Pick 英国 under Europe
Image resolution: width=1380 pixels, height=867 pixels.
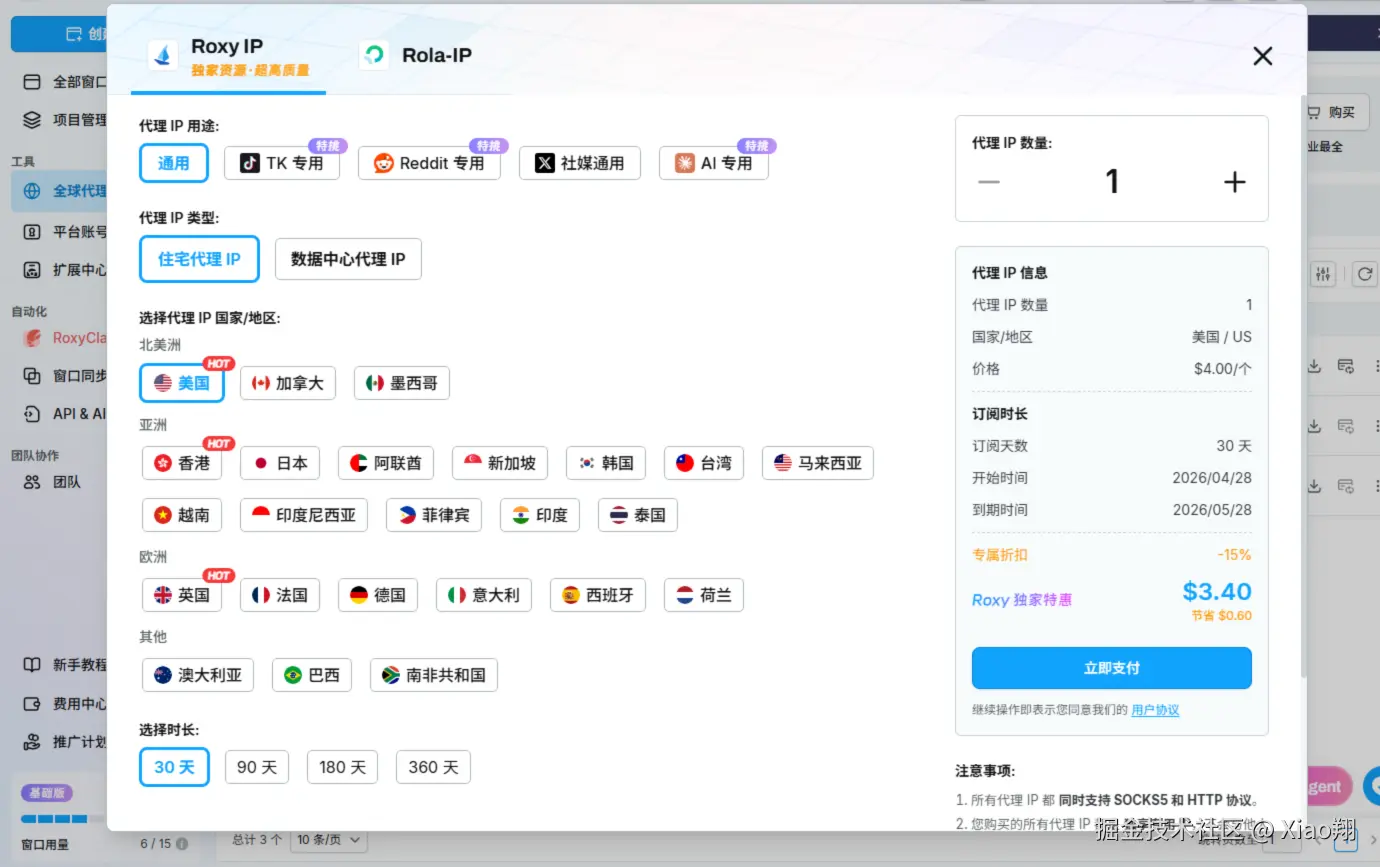(x=182, y=595)
